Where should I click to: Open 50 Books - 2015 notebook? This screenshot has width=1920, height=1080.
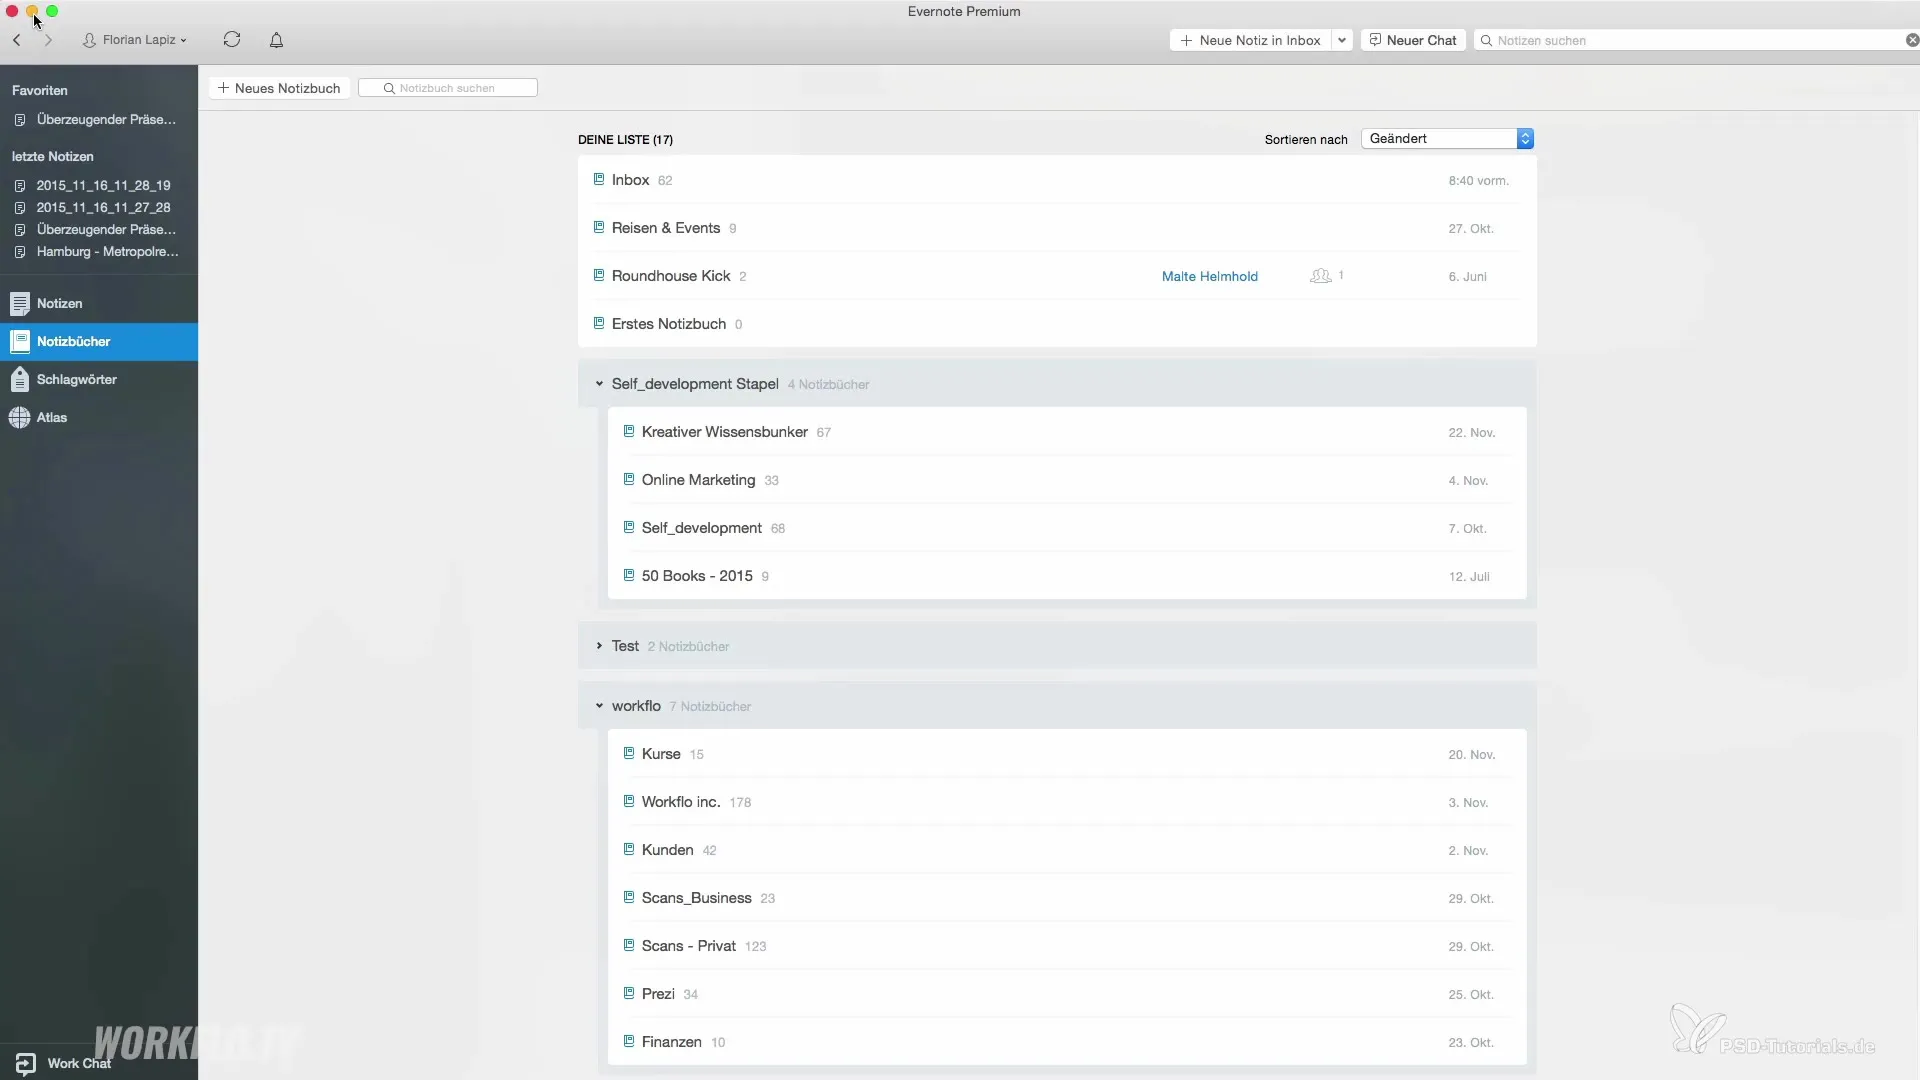pyautogui.click(x=1067, y=576)
